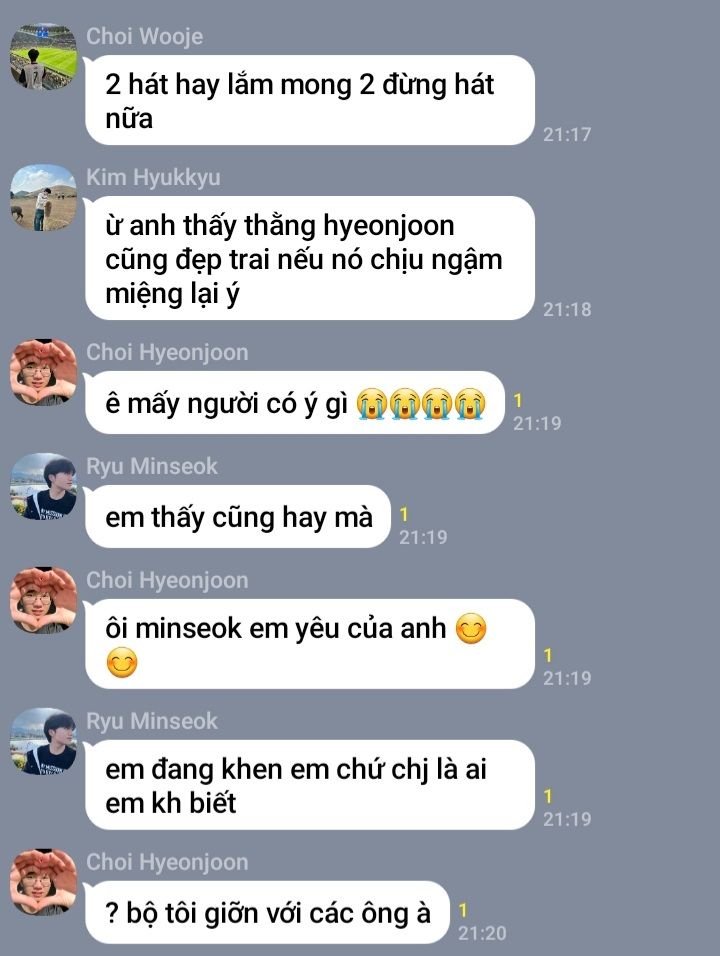720x956 pixels.
Task: Select the '2 hát hay lắm' message bubble
Action: click(310, 101)
